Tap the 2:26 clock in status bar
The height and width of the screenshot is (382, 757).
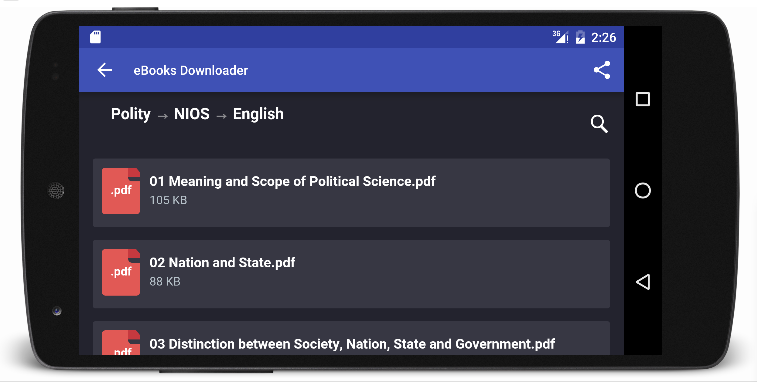pos(603,37)
